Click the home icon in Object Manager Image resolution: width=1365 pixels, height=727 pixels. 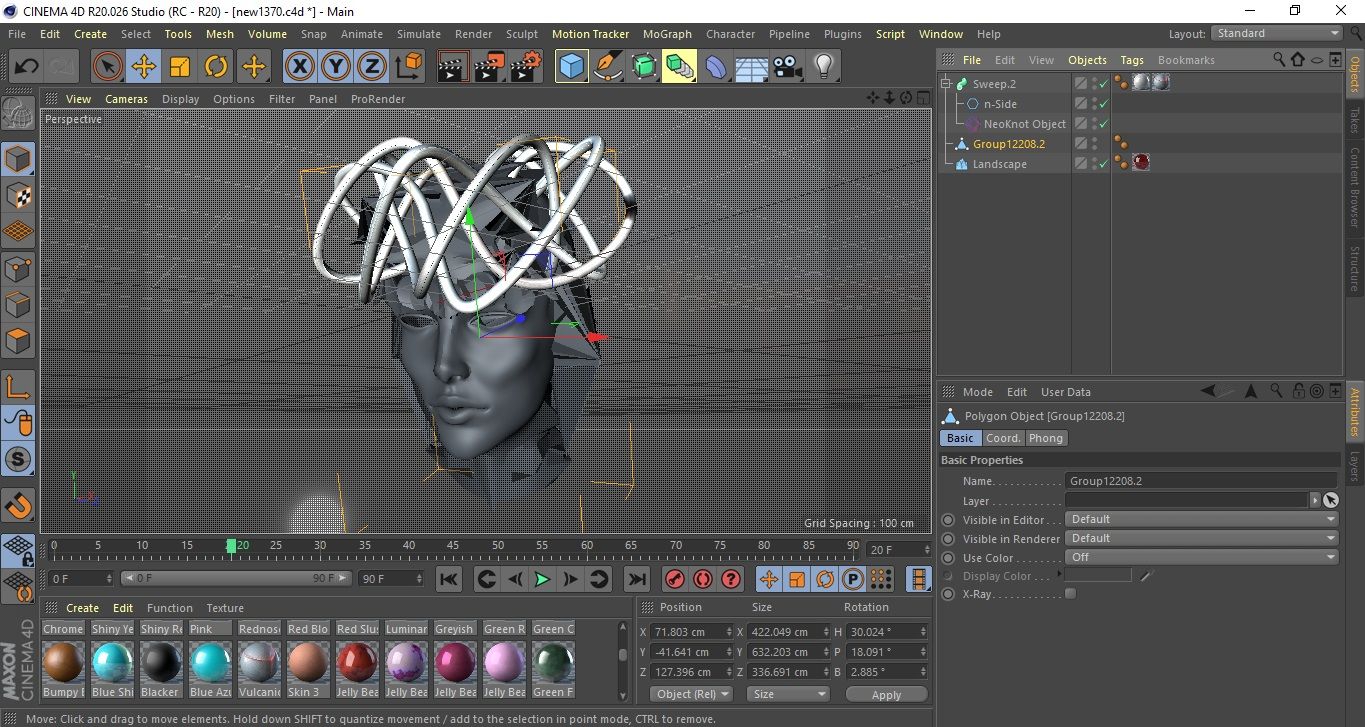click(1297, 60)
